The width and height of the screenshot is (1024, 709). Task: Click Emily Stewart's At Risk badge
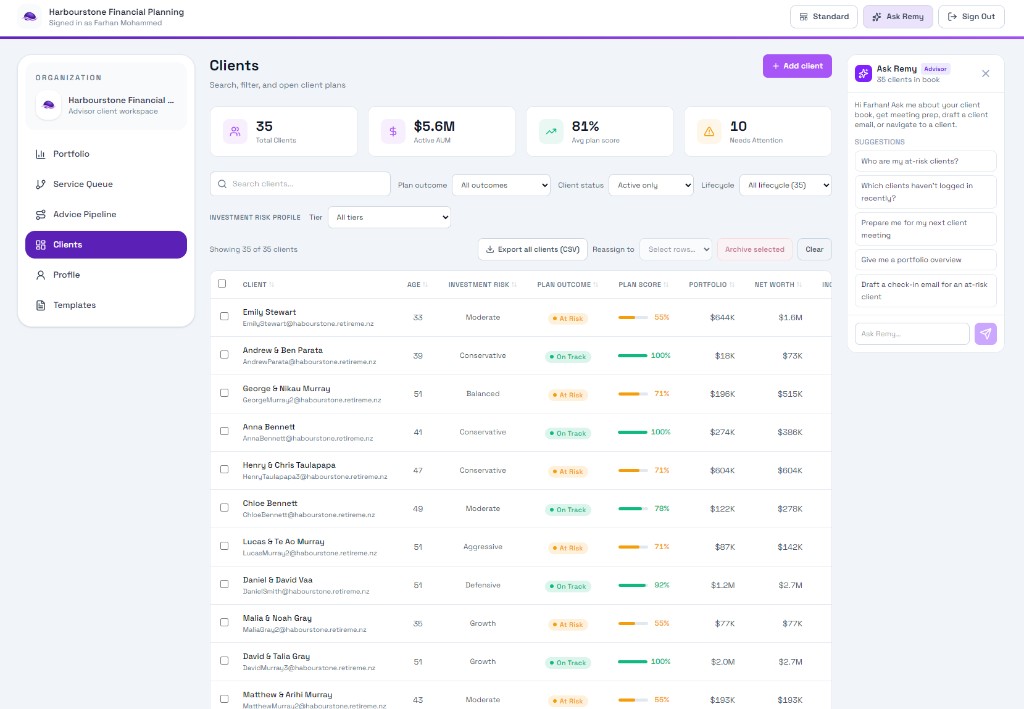568,319
